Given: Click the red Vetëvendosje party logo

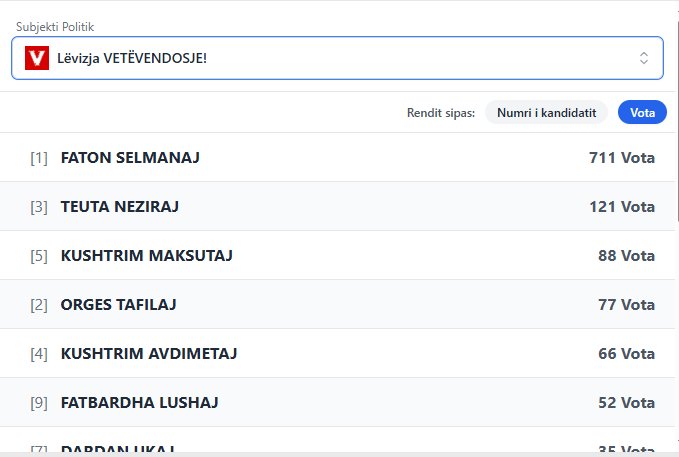Looking at the screenshot, I should pos(37,58).
